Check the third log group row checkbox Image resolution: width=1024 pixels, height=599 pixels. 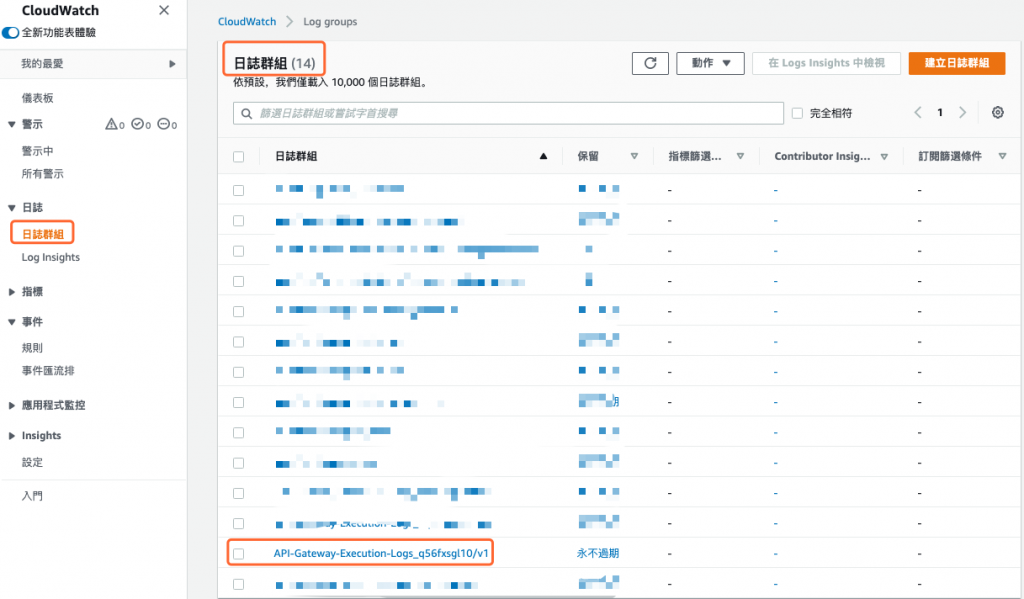(238, 251)
